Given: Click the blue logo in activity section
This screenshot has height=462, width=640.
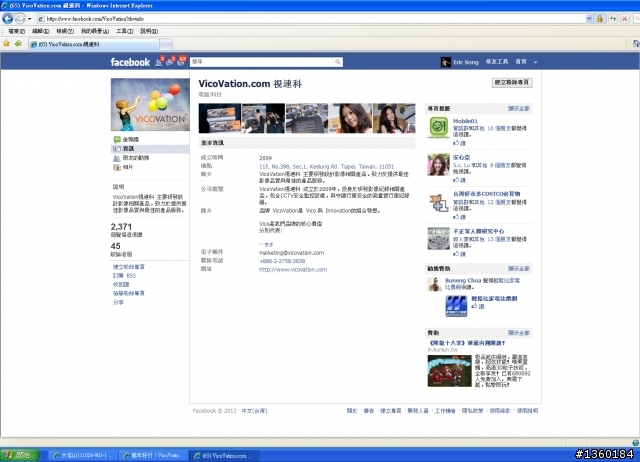Looking at the screenshot, I should [456, 306].
